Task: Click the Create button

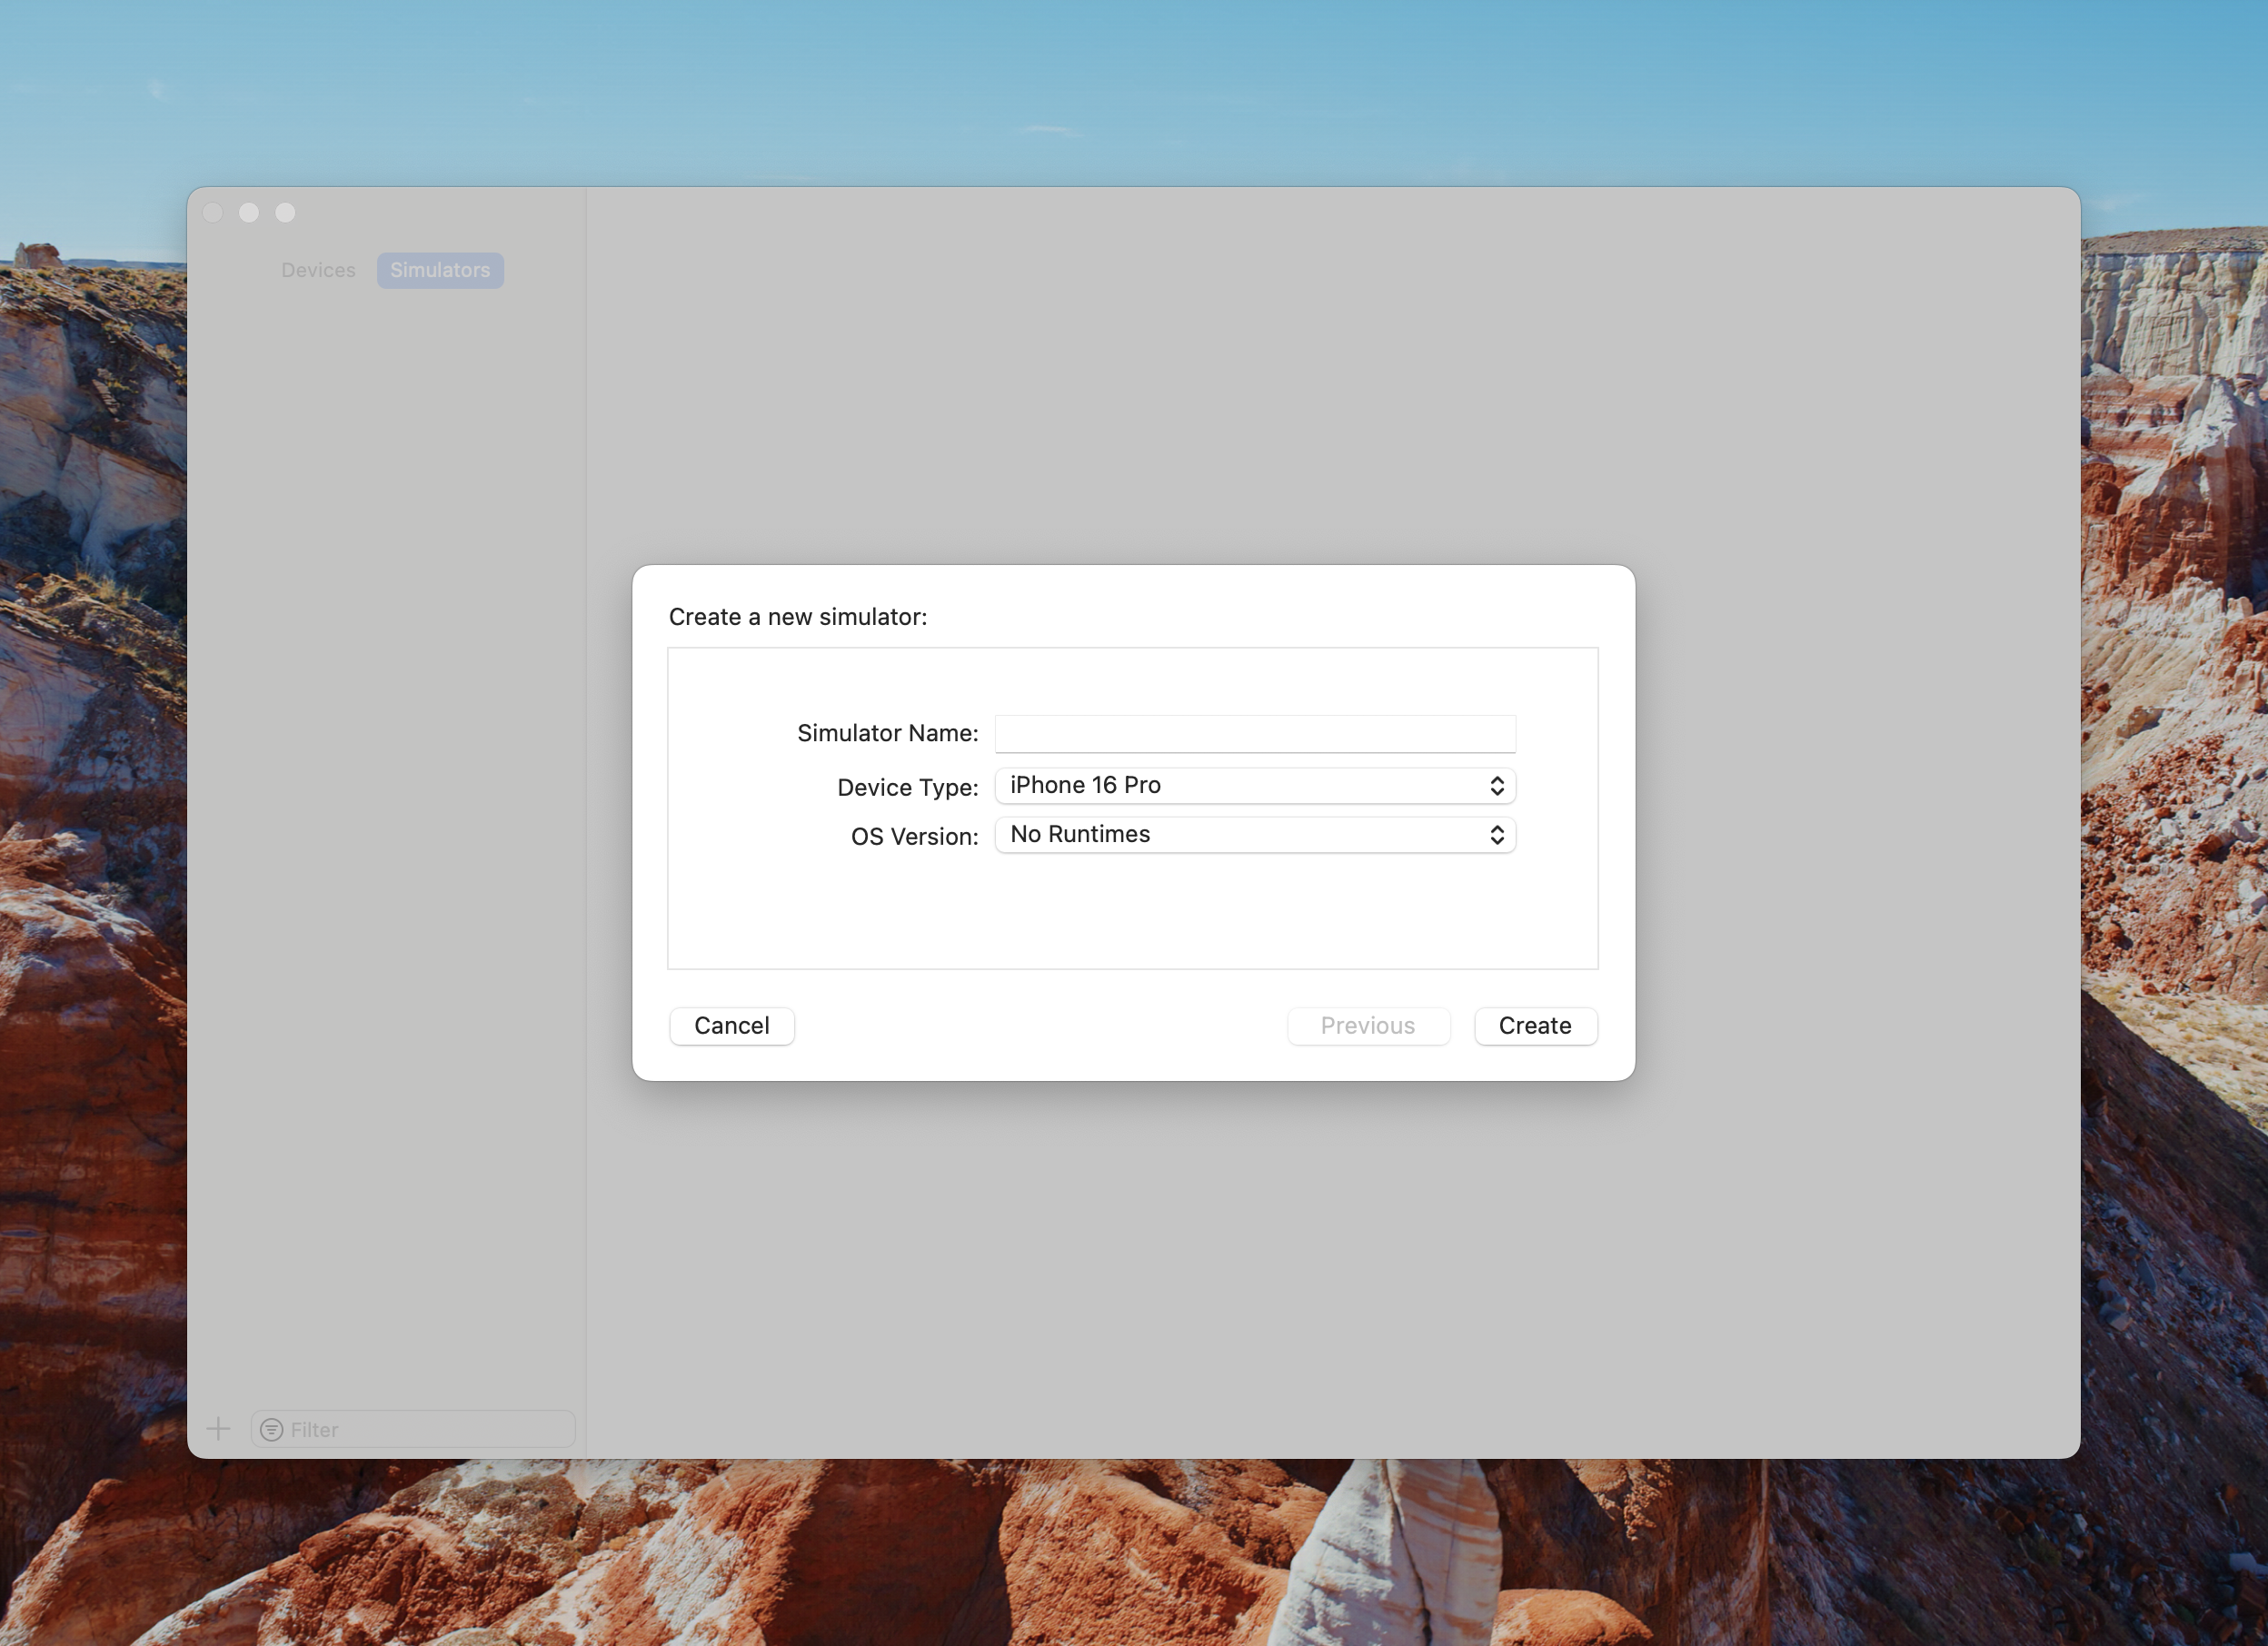Action: coord(1535,1025)
